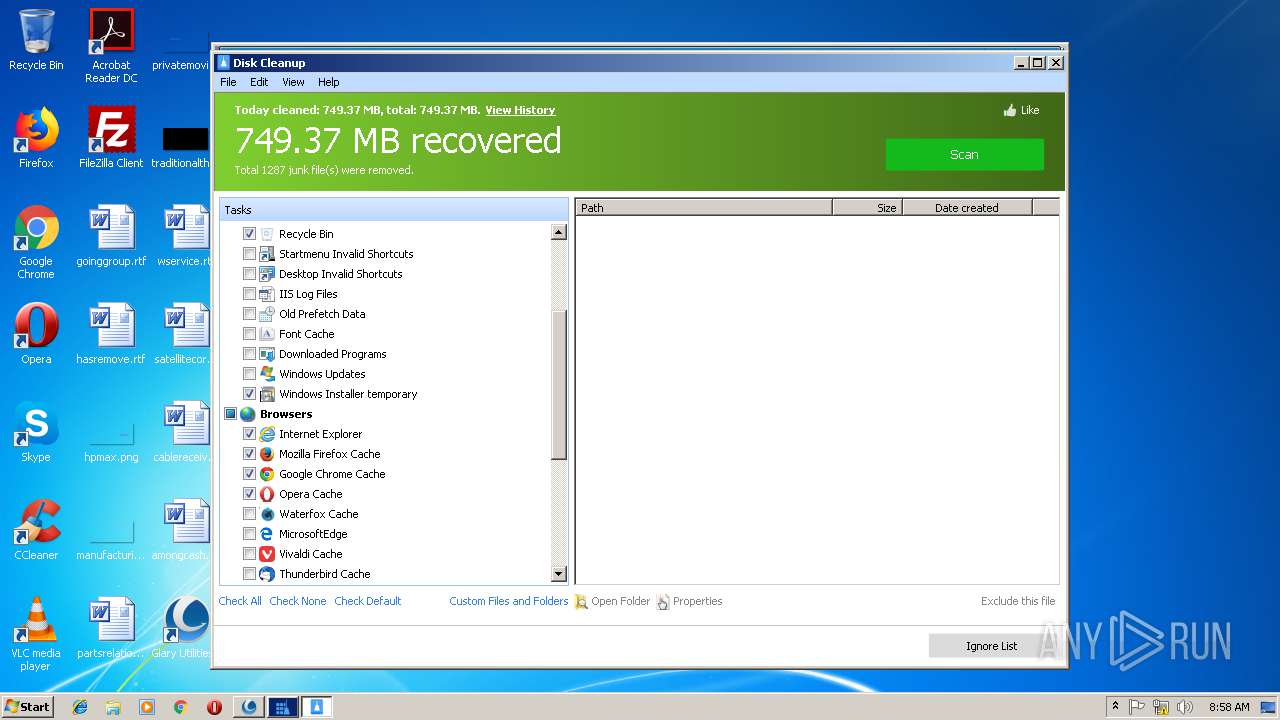Open Custom Files and Folders link

(508, 601)
